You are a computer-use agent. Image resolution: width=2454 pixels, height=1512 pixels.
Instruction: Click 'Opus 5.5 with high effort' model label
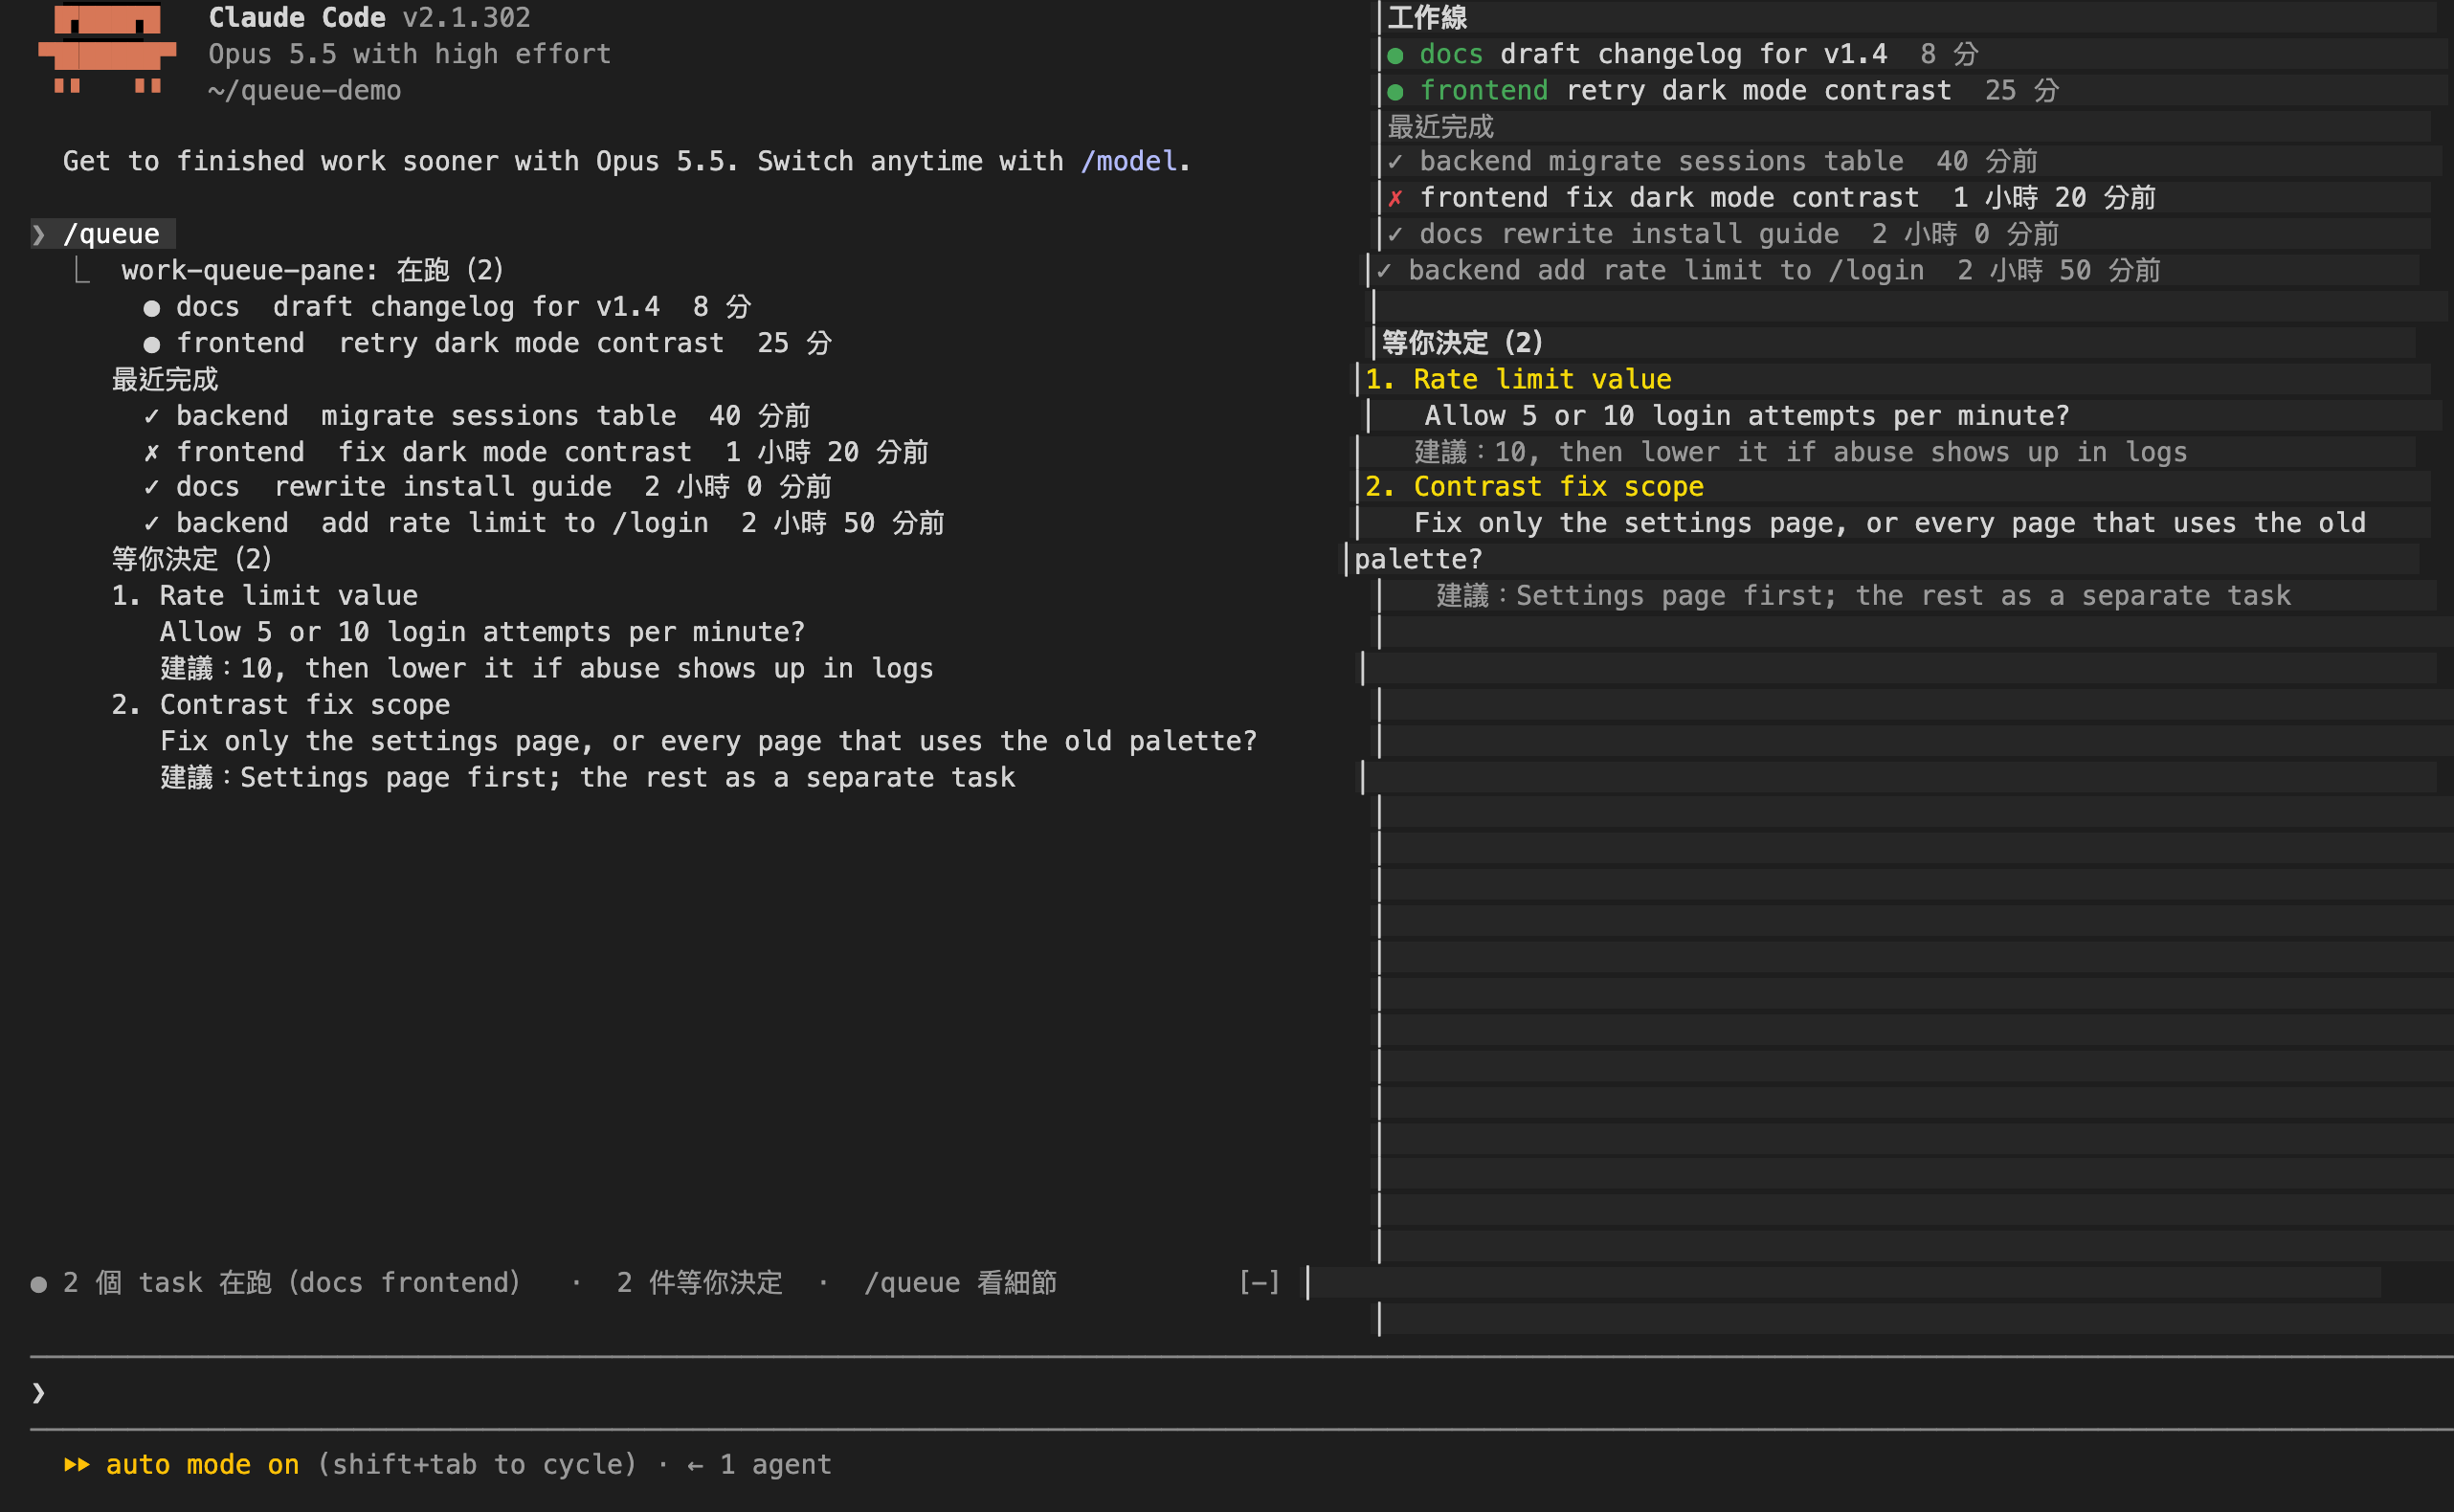click(x=409, y=54)
